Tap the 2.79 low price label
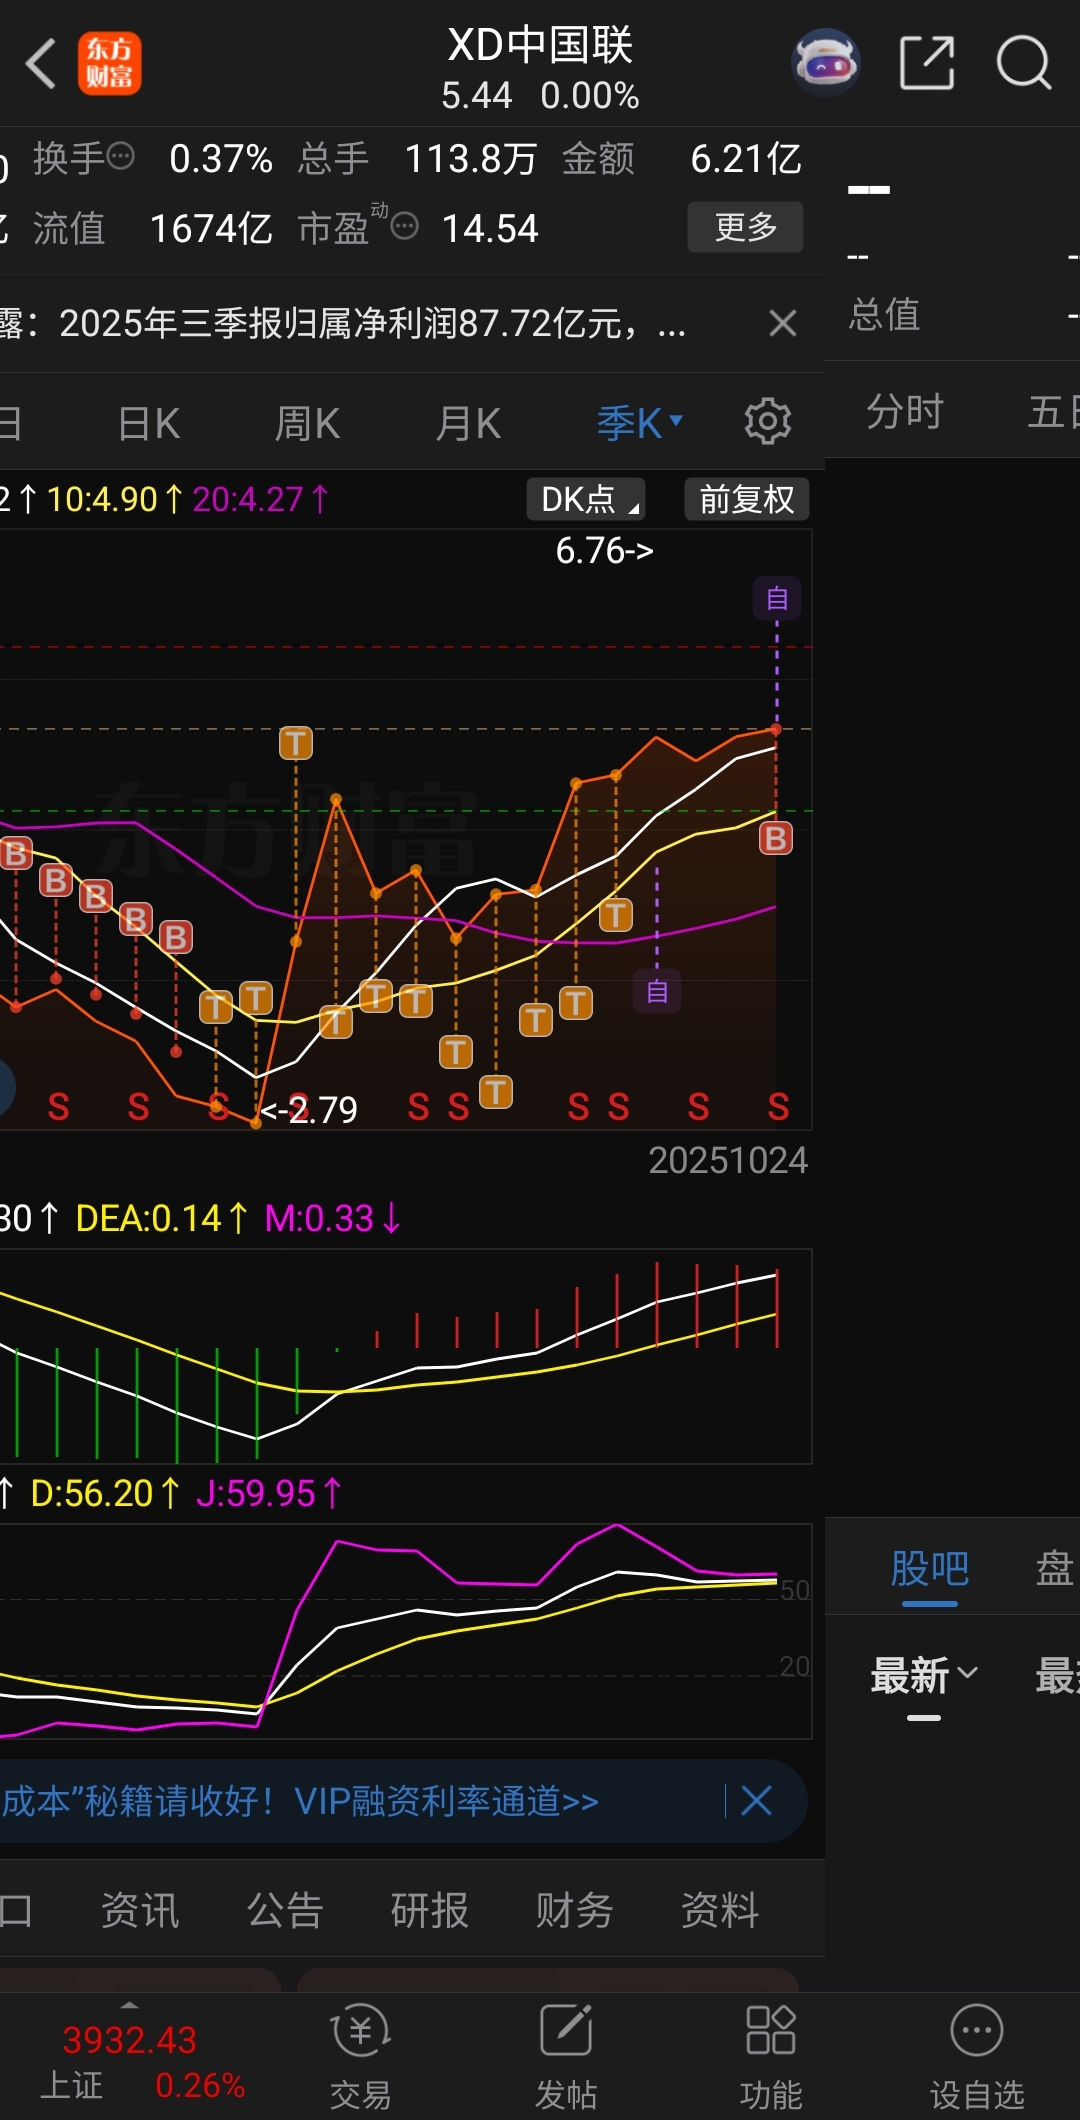This screenshot has width=1080, height=2120. [309, 1109]
